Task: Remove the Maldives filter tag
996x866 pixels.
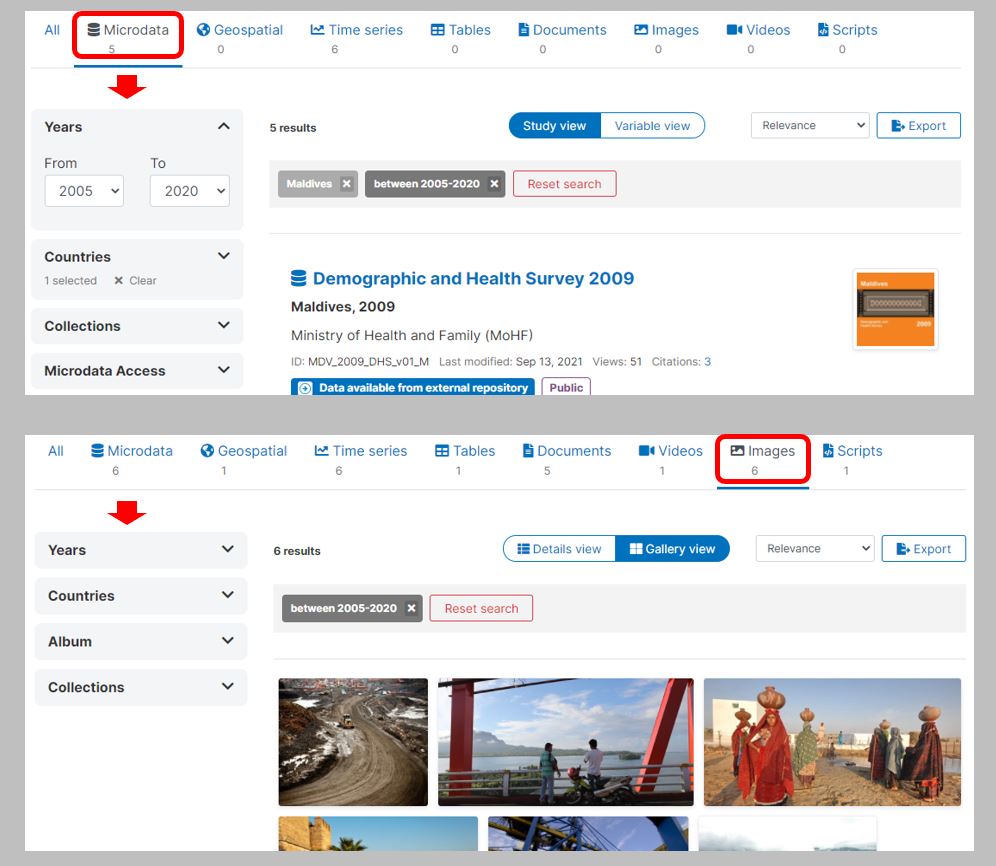Action: tap(346, 184)
